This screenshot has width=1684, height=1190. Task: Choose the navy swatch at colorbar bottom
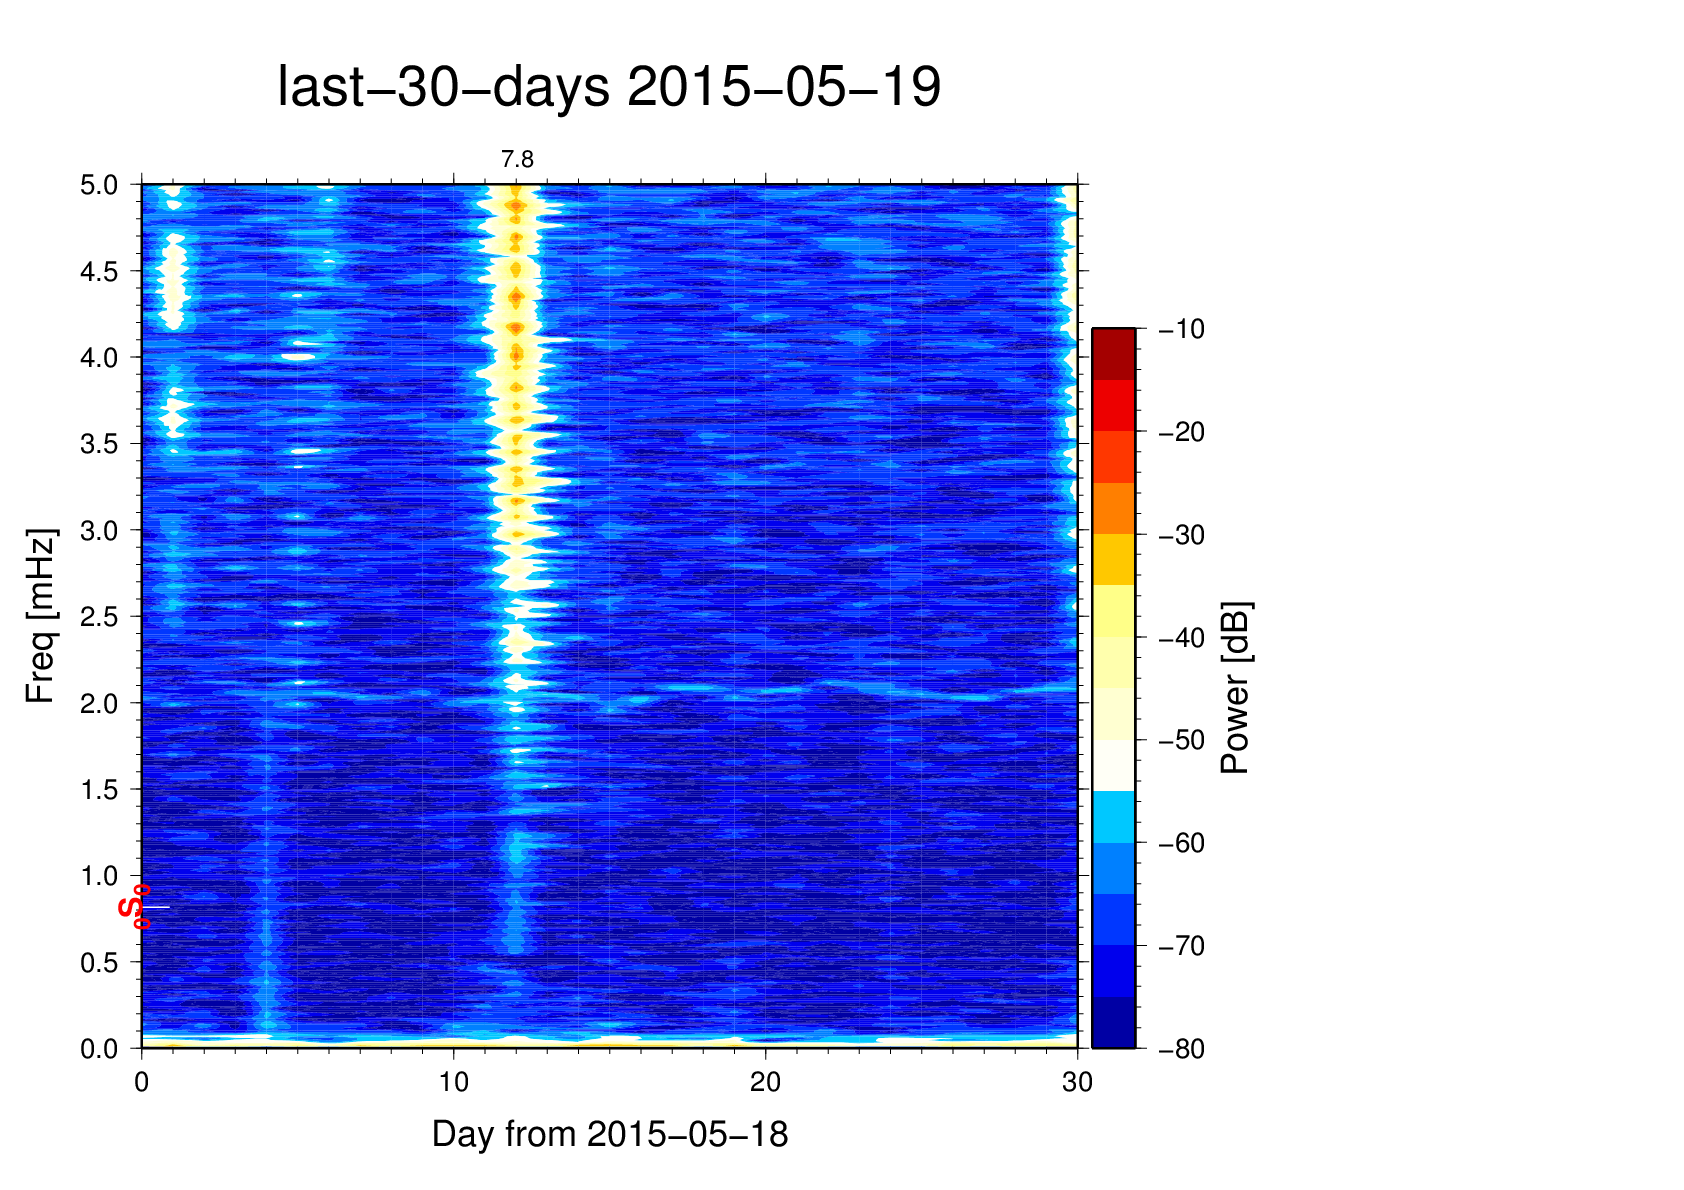pyautogui.click(x=1113, y=1023)
